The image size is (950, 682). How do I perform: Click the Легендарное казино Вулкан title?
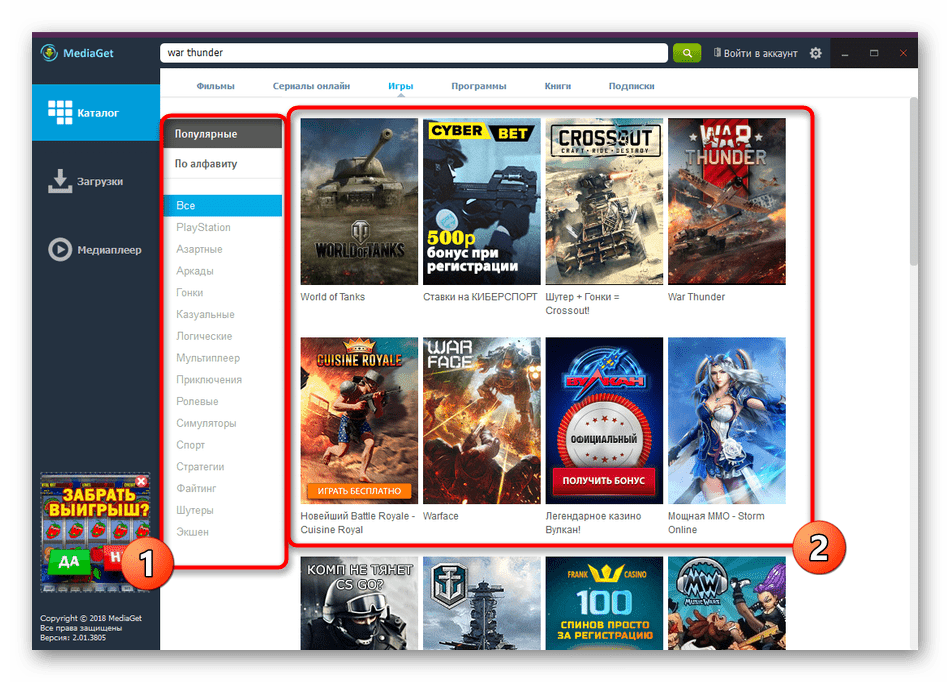pos(593,523)
